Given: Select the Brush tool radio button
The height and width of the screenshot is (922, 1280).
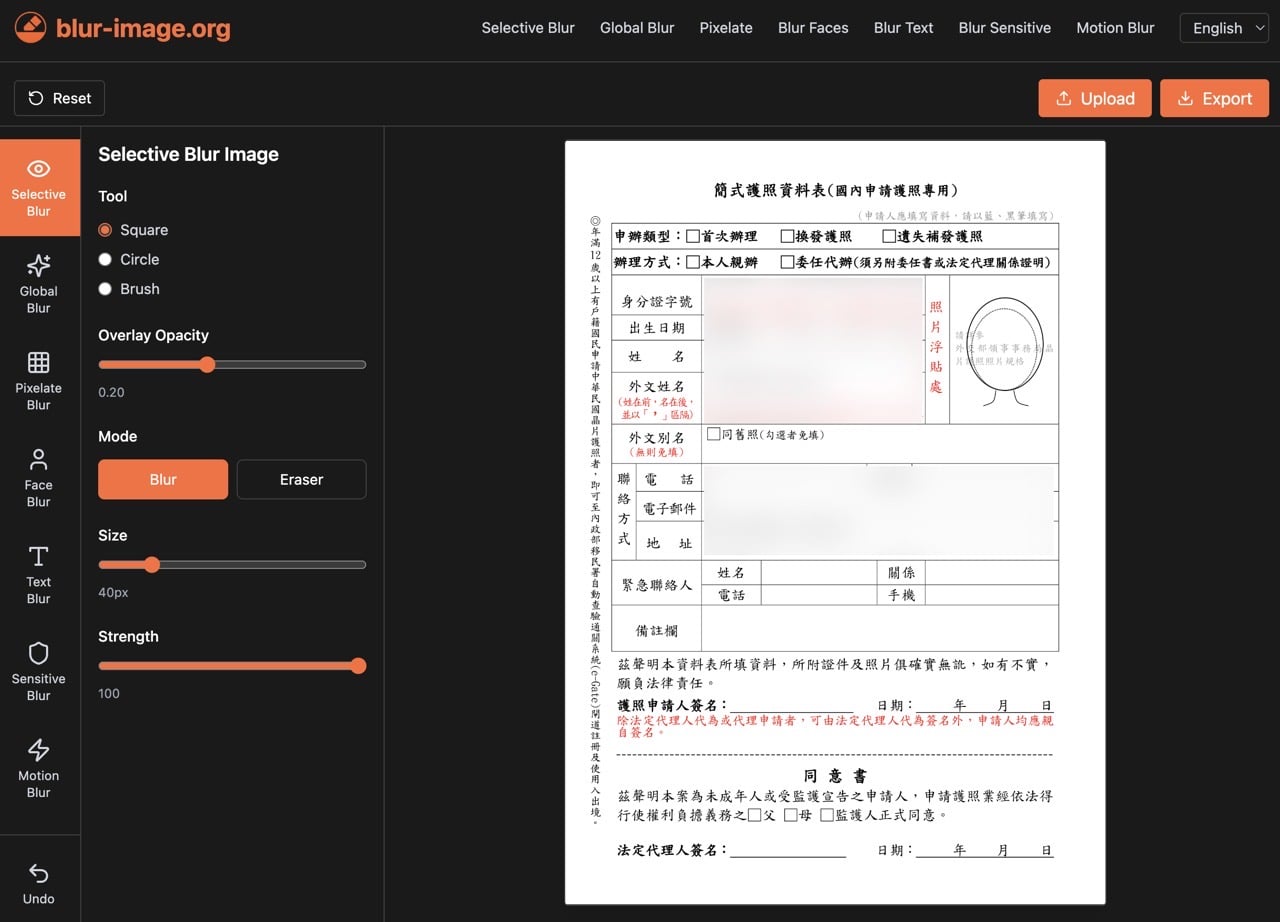Looking at the screenshot, I should click(105, 289).
